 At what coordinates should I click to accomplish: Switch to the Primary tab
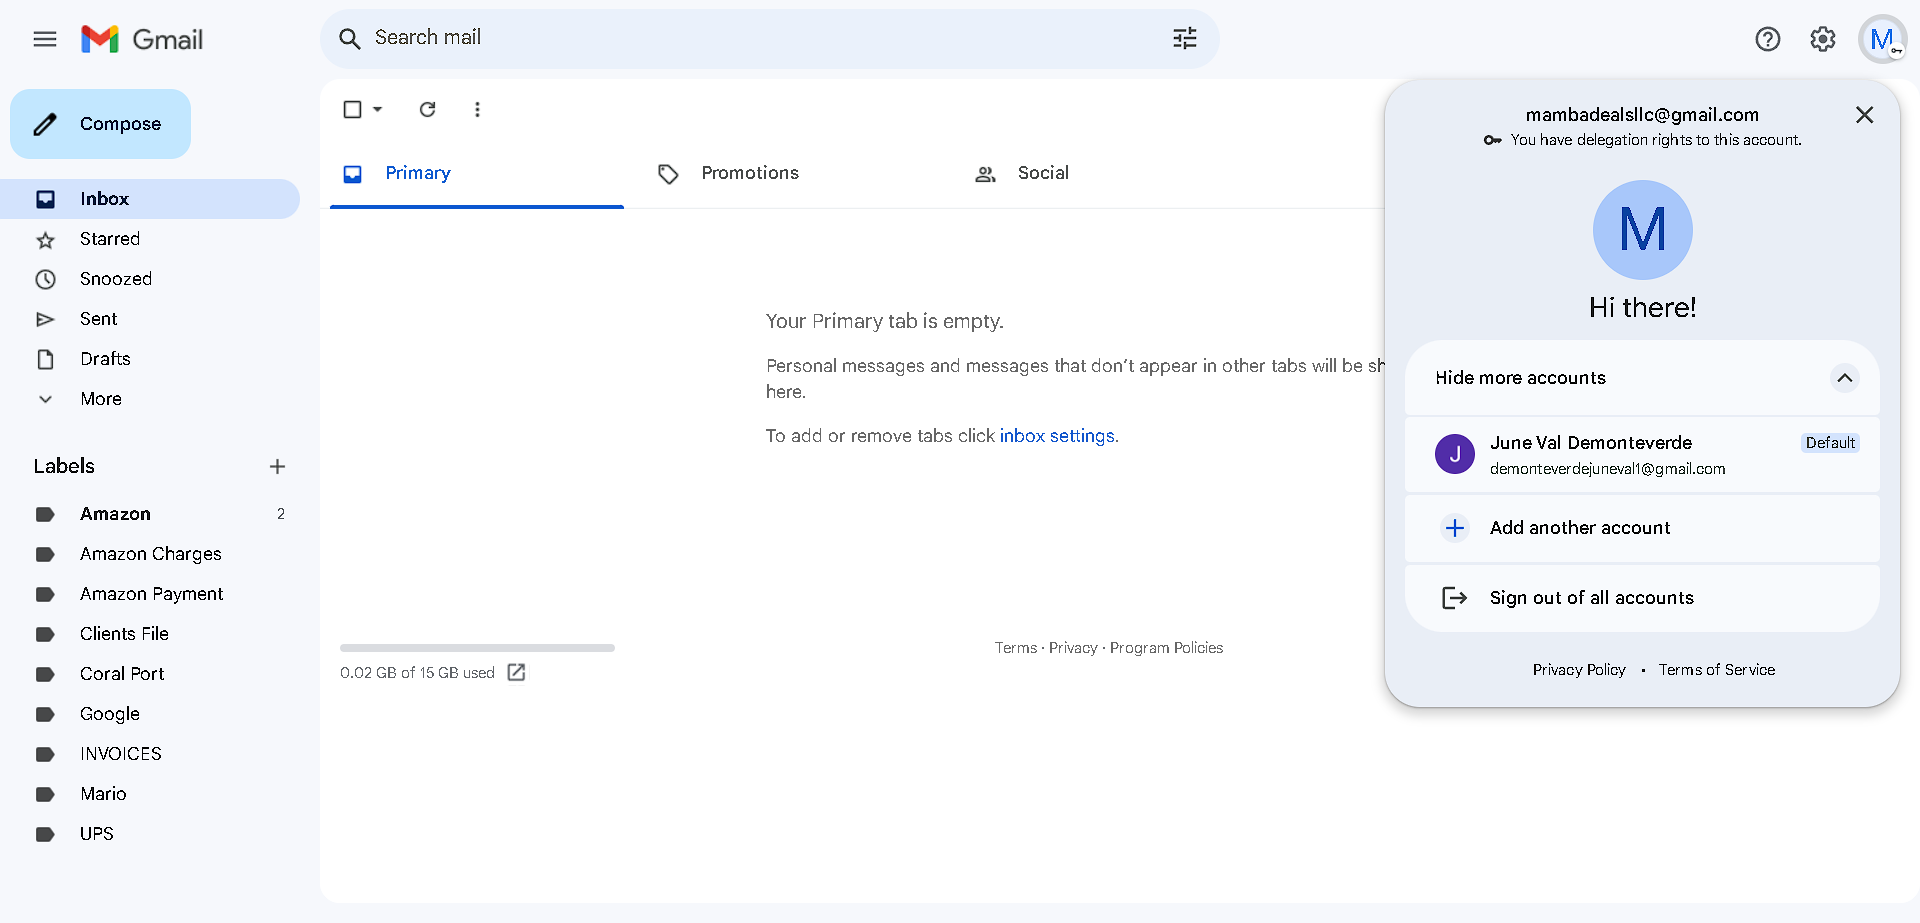[477, 173]
